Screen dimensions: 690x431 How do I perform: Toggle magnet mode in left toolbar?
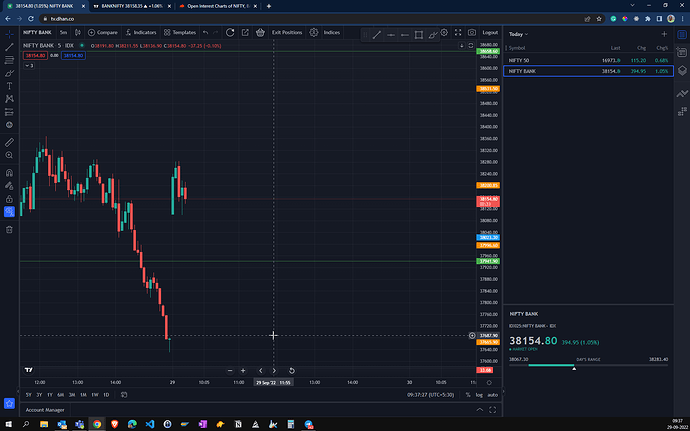[x=9, y=173]
